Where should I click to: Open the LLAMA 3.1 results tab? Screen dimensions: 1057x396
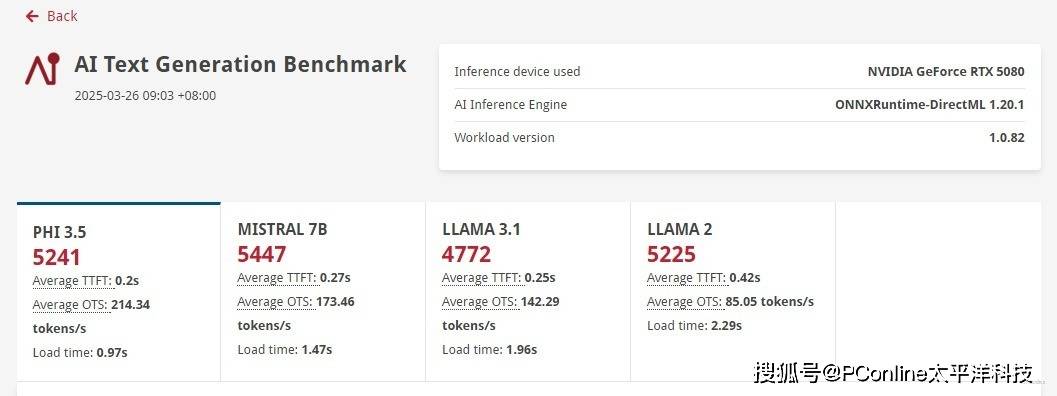(528, 291)
